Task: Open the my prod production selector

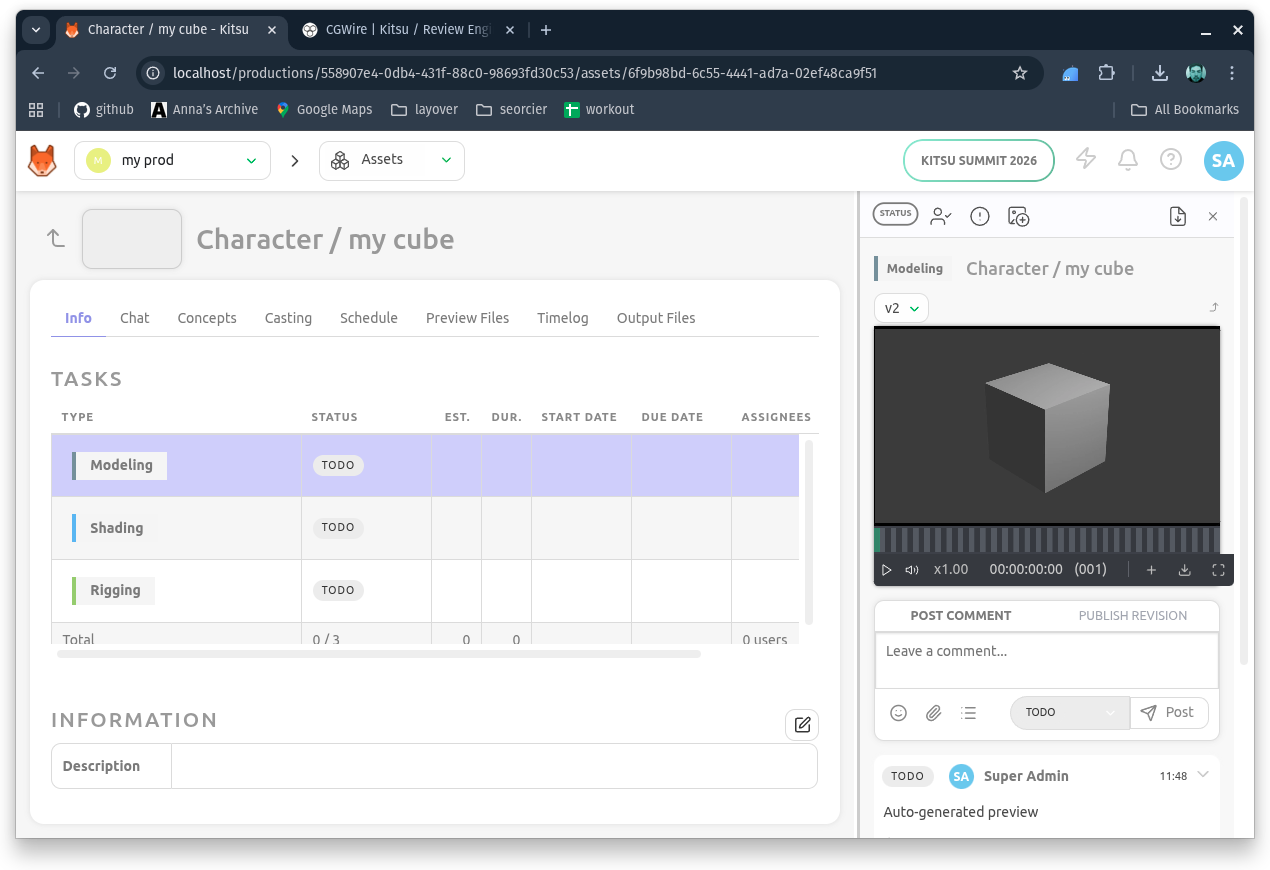Action: 172,161
